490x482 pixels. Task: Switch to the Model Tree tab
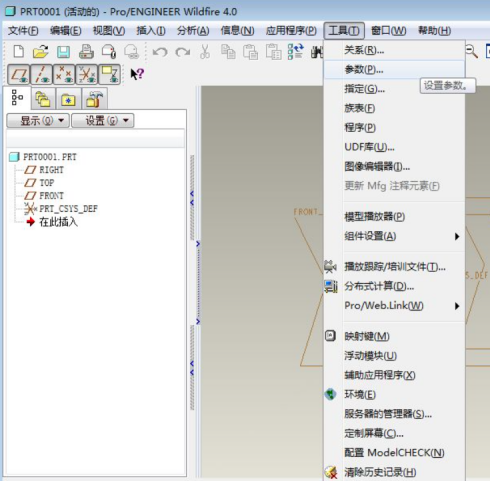pos(17,98)
